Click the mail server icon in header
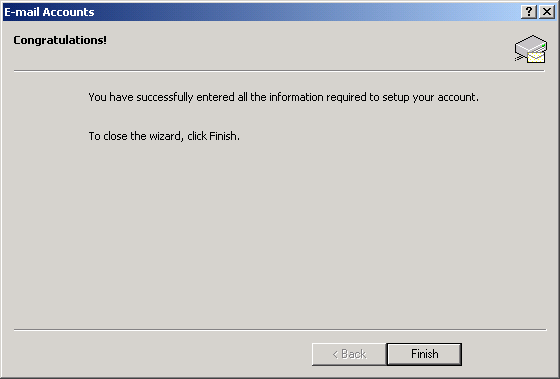This screenshot has height=379, width=560. pyautogui.click(x=531, y=49)
